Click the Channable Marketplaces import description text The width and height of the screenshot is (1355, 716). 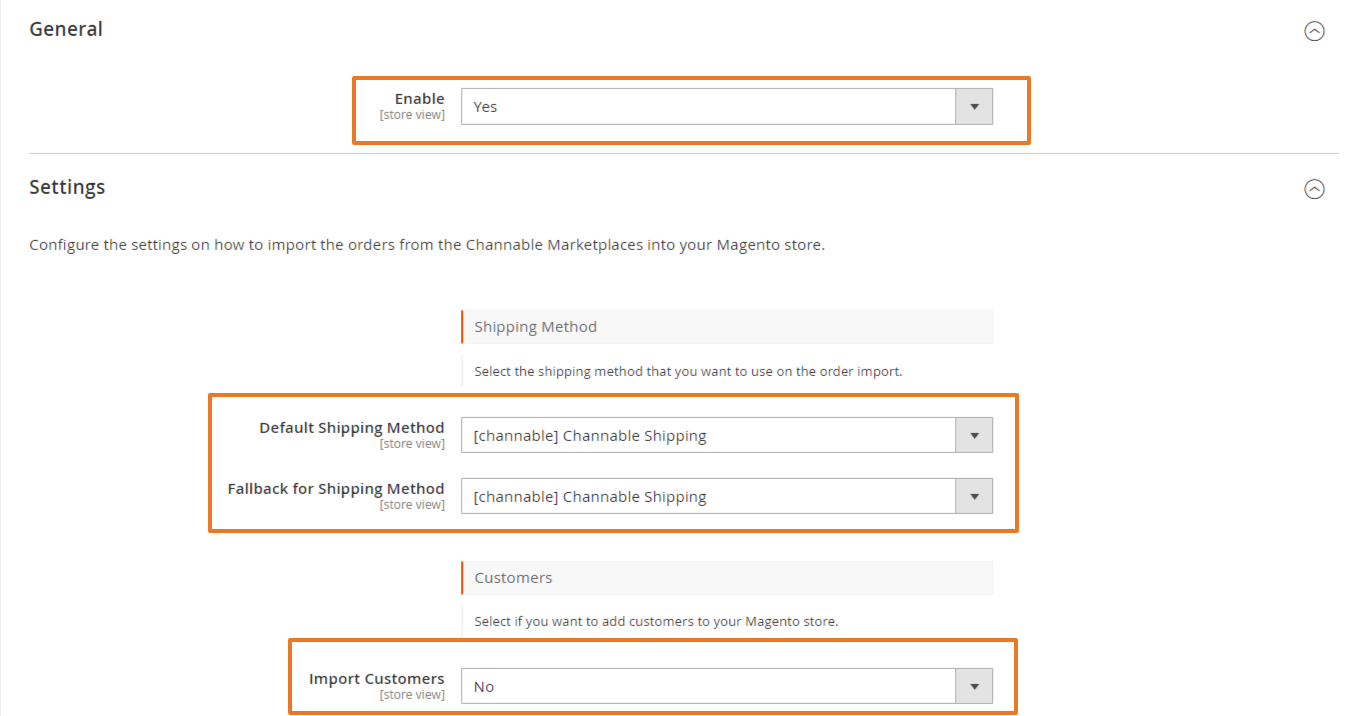[427, 245]
